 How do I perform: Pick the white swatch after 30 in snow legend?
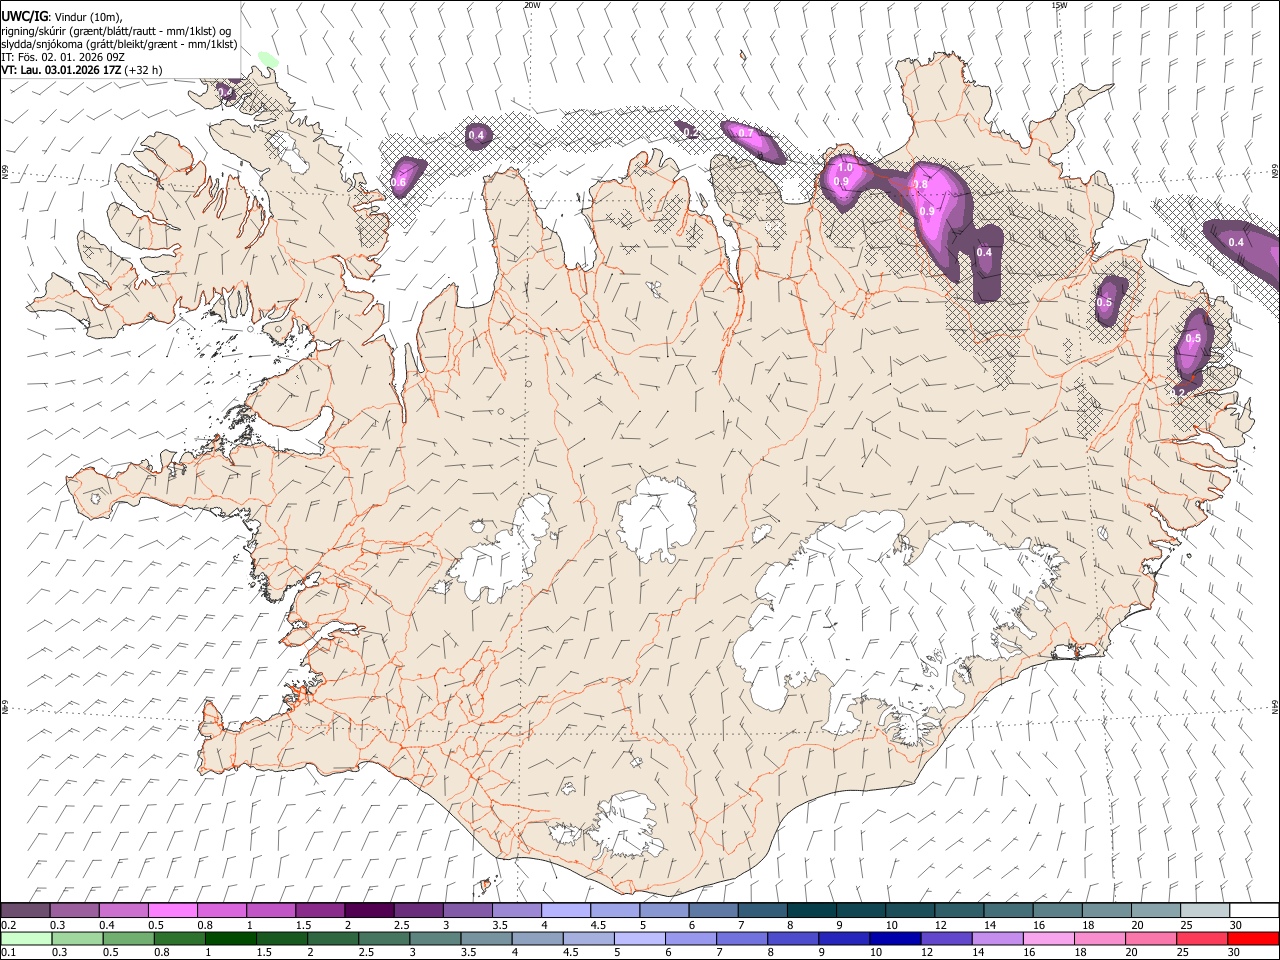1254,911
